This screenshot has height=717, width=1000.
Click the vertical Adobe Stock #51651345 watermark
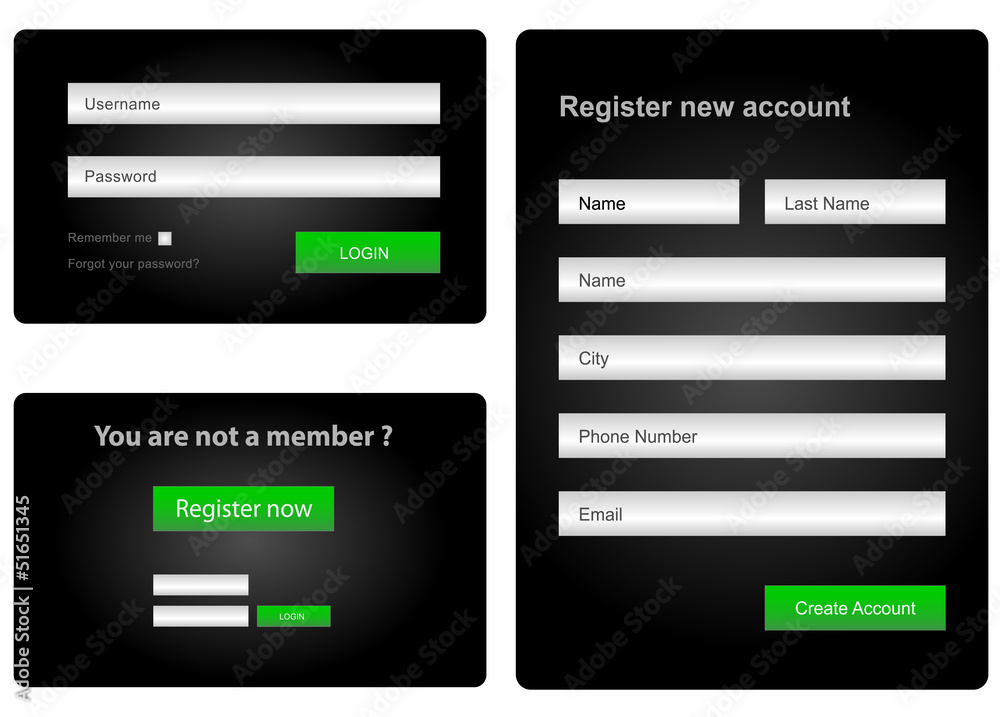[x=22, y=598]
